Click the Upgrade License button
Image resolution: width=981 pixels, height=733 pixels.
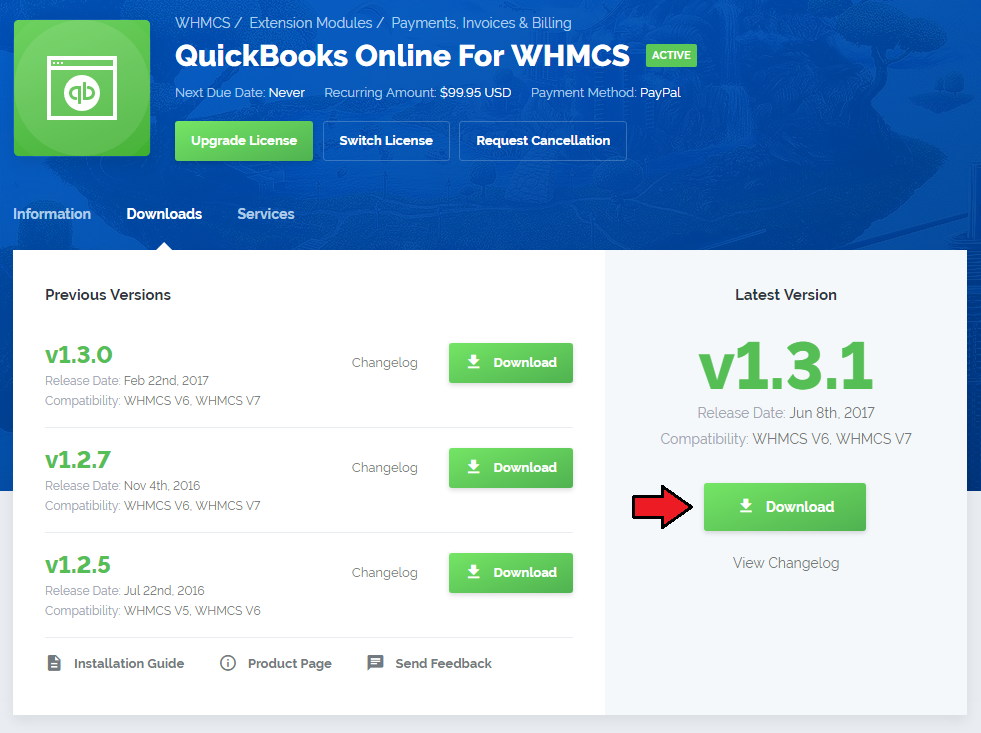point(244,141)
